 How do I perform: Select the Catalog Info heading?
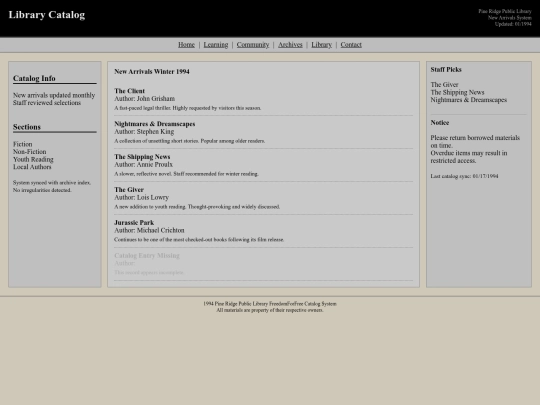[x=34, y=78]
